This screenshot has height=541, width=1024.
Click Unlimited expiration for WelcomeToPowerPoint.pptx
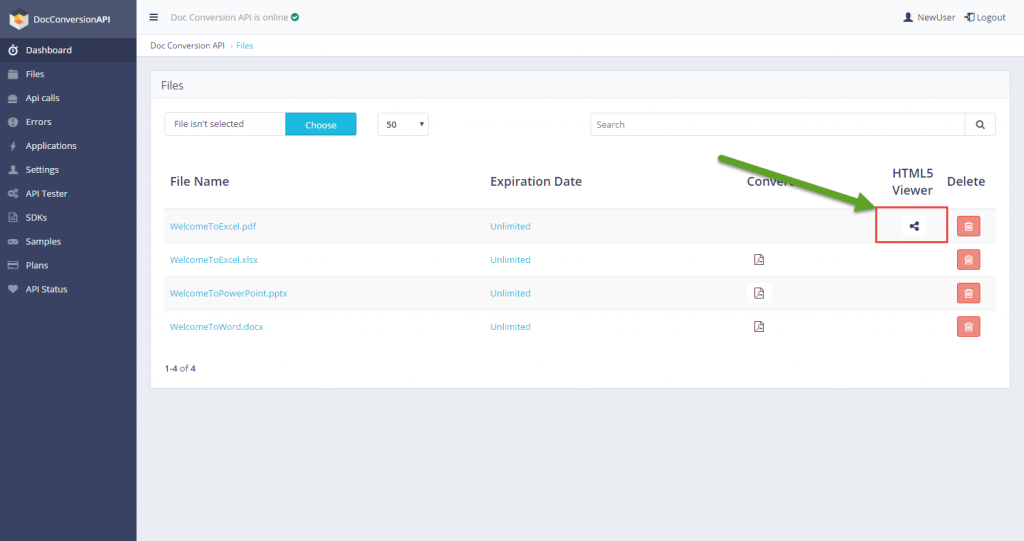(x=510, y=293)
